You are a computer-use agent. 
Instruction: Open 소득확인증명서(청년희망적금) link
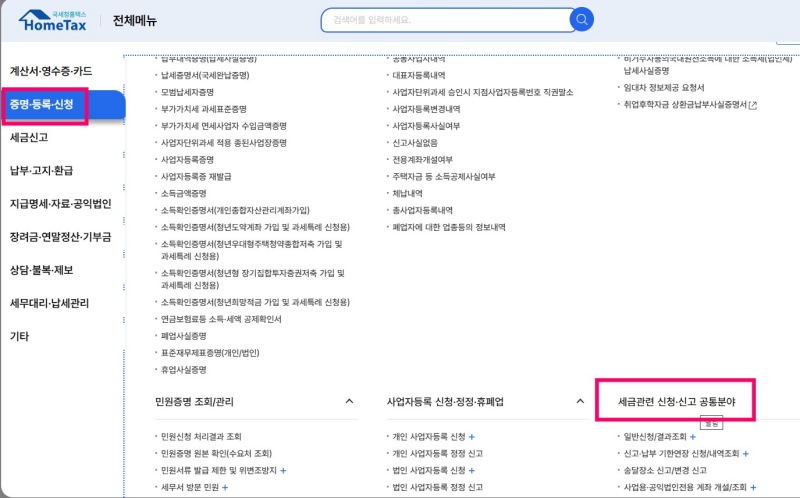(255, 302)
